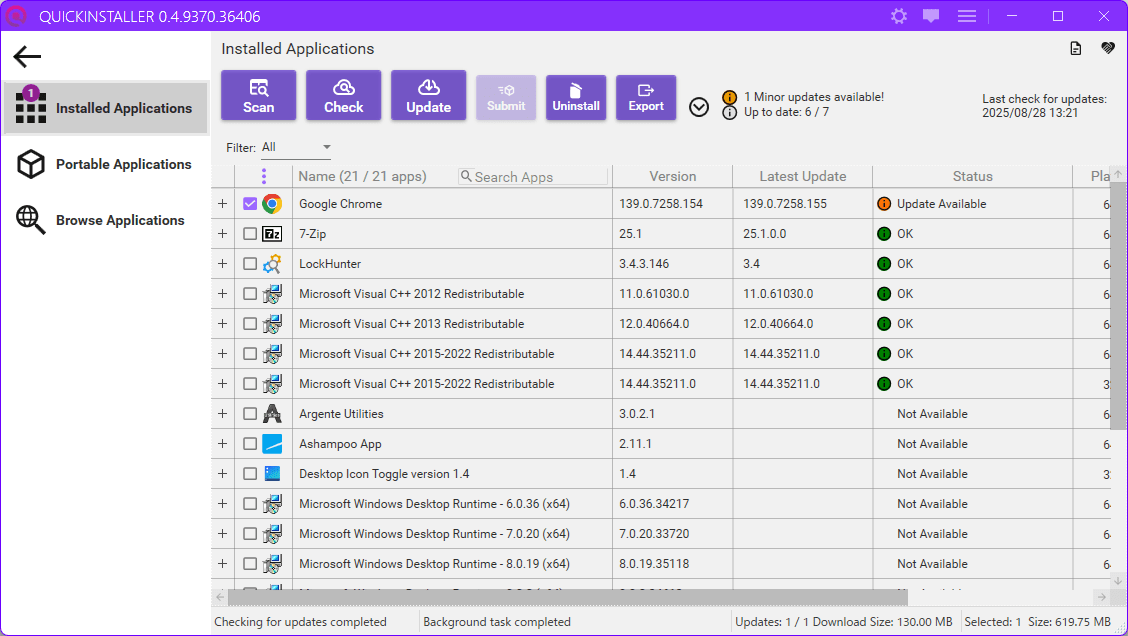The image size is (1128, 636).
Task: Click the Submit button
Action: click(x=506, y=97)
